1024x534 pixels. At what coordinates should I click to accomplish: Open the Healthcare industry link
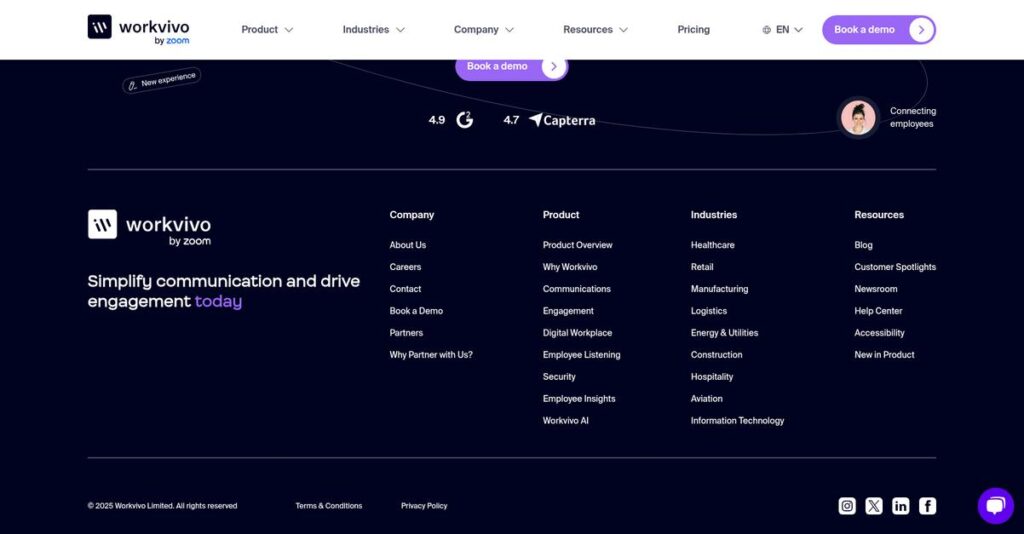tap(712, 245)
